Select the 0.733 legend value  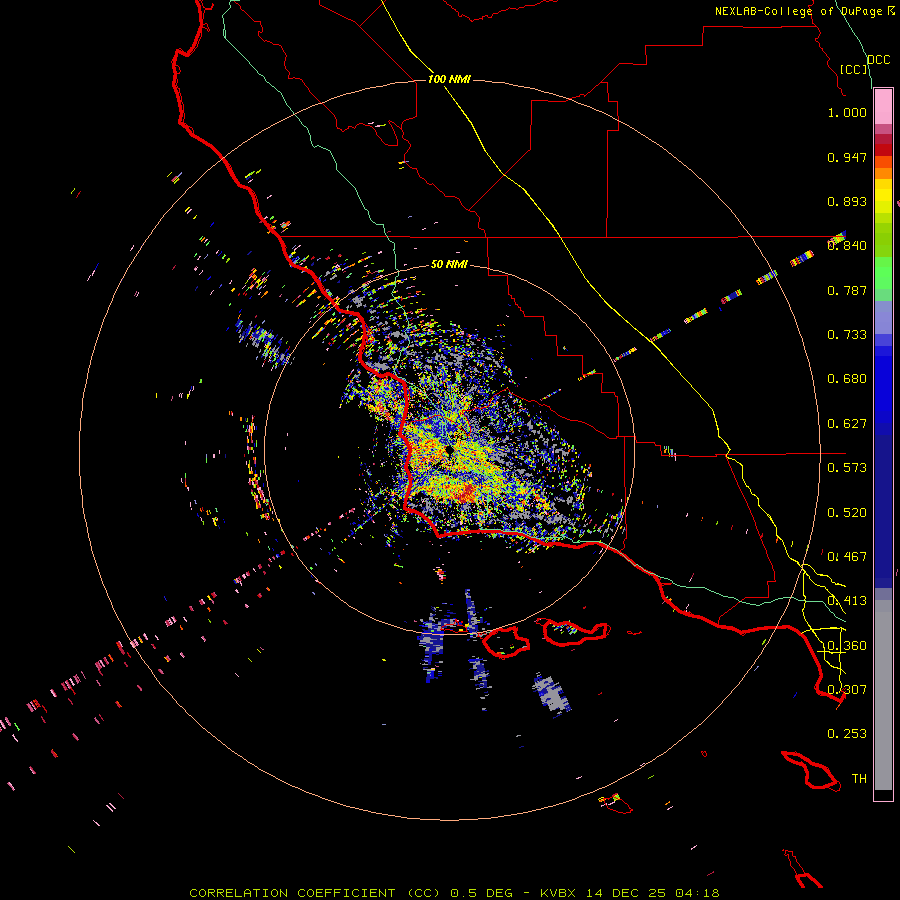(x=847, y=335)
